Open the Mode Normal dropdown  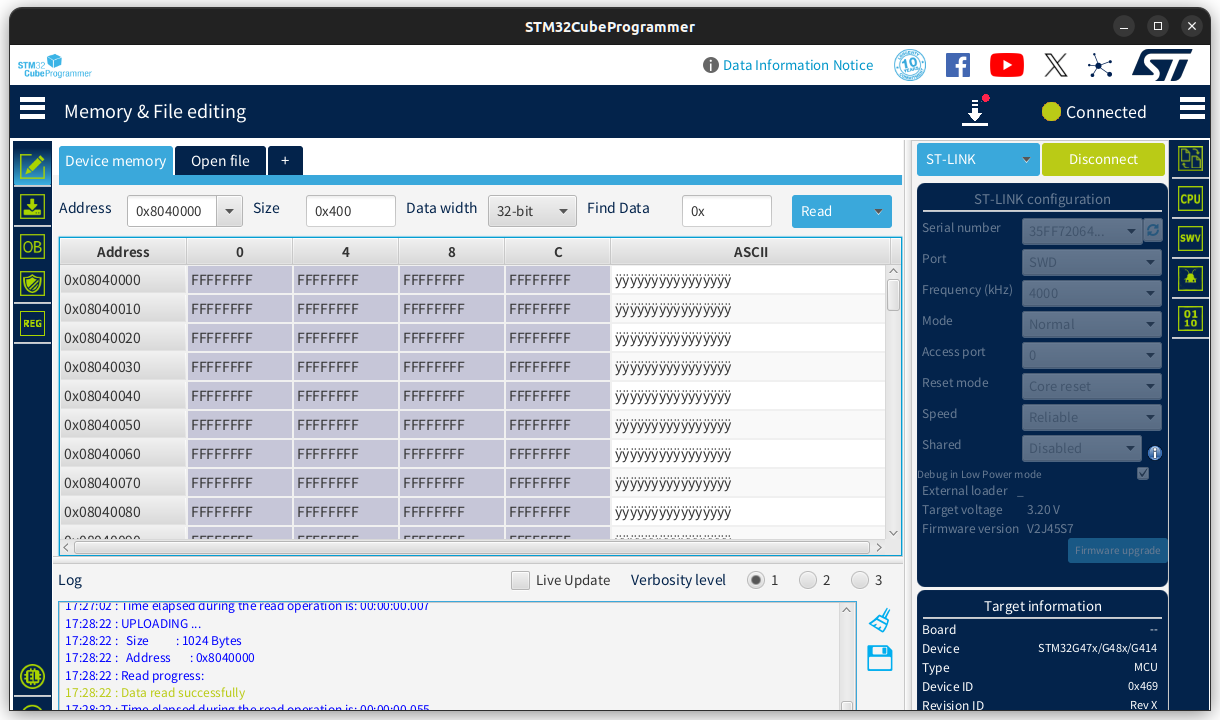tap(1092, 324)
